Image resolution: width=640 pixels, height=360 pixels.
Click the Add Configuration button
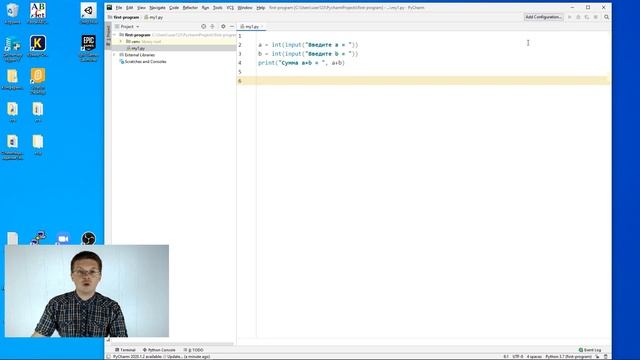click(543, 17)
